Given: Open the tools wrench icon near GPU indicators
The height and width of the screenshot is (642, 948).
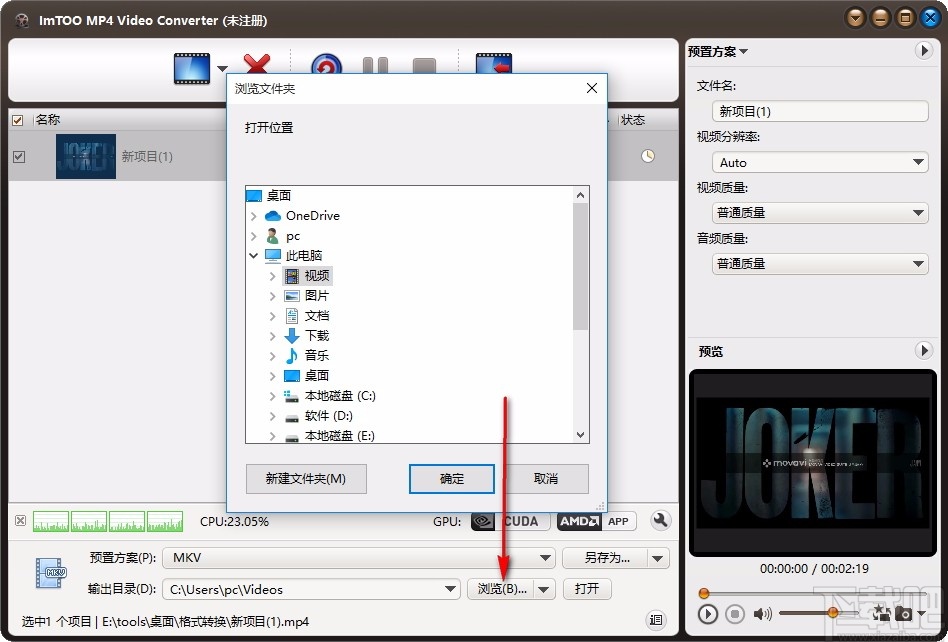Looking at the screenshot, I should [x=661, y=521].
